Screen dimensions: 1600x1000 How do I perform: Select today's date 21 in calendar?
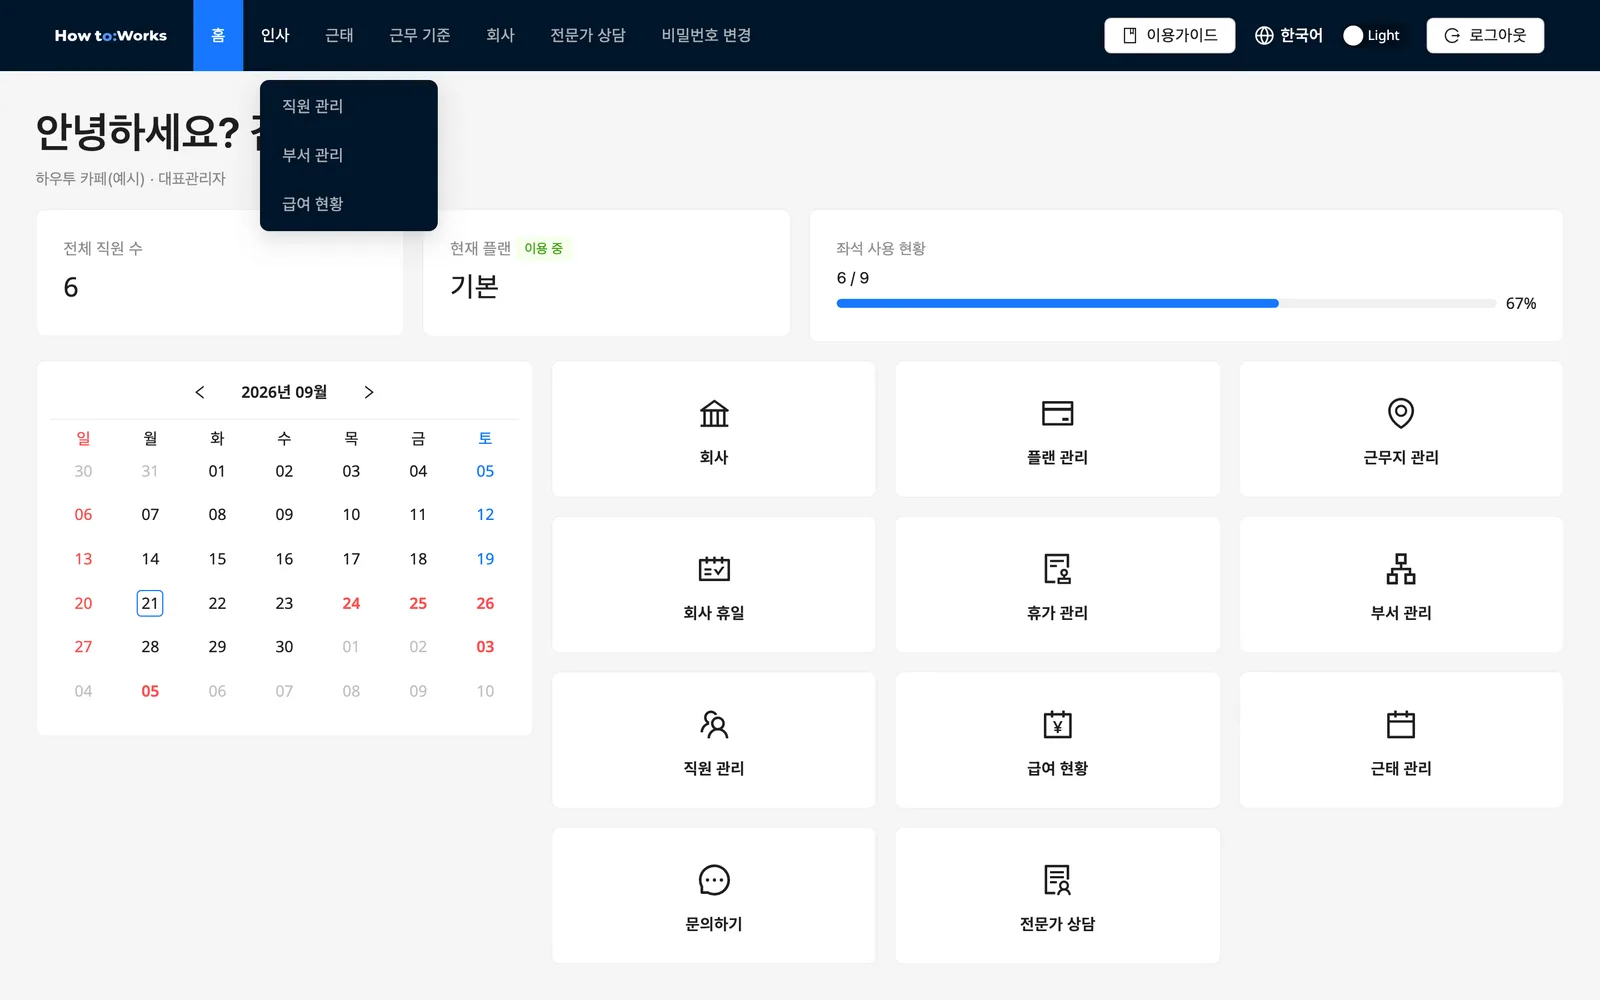tap(150, 603)
